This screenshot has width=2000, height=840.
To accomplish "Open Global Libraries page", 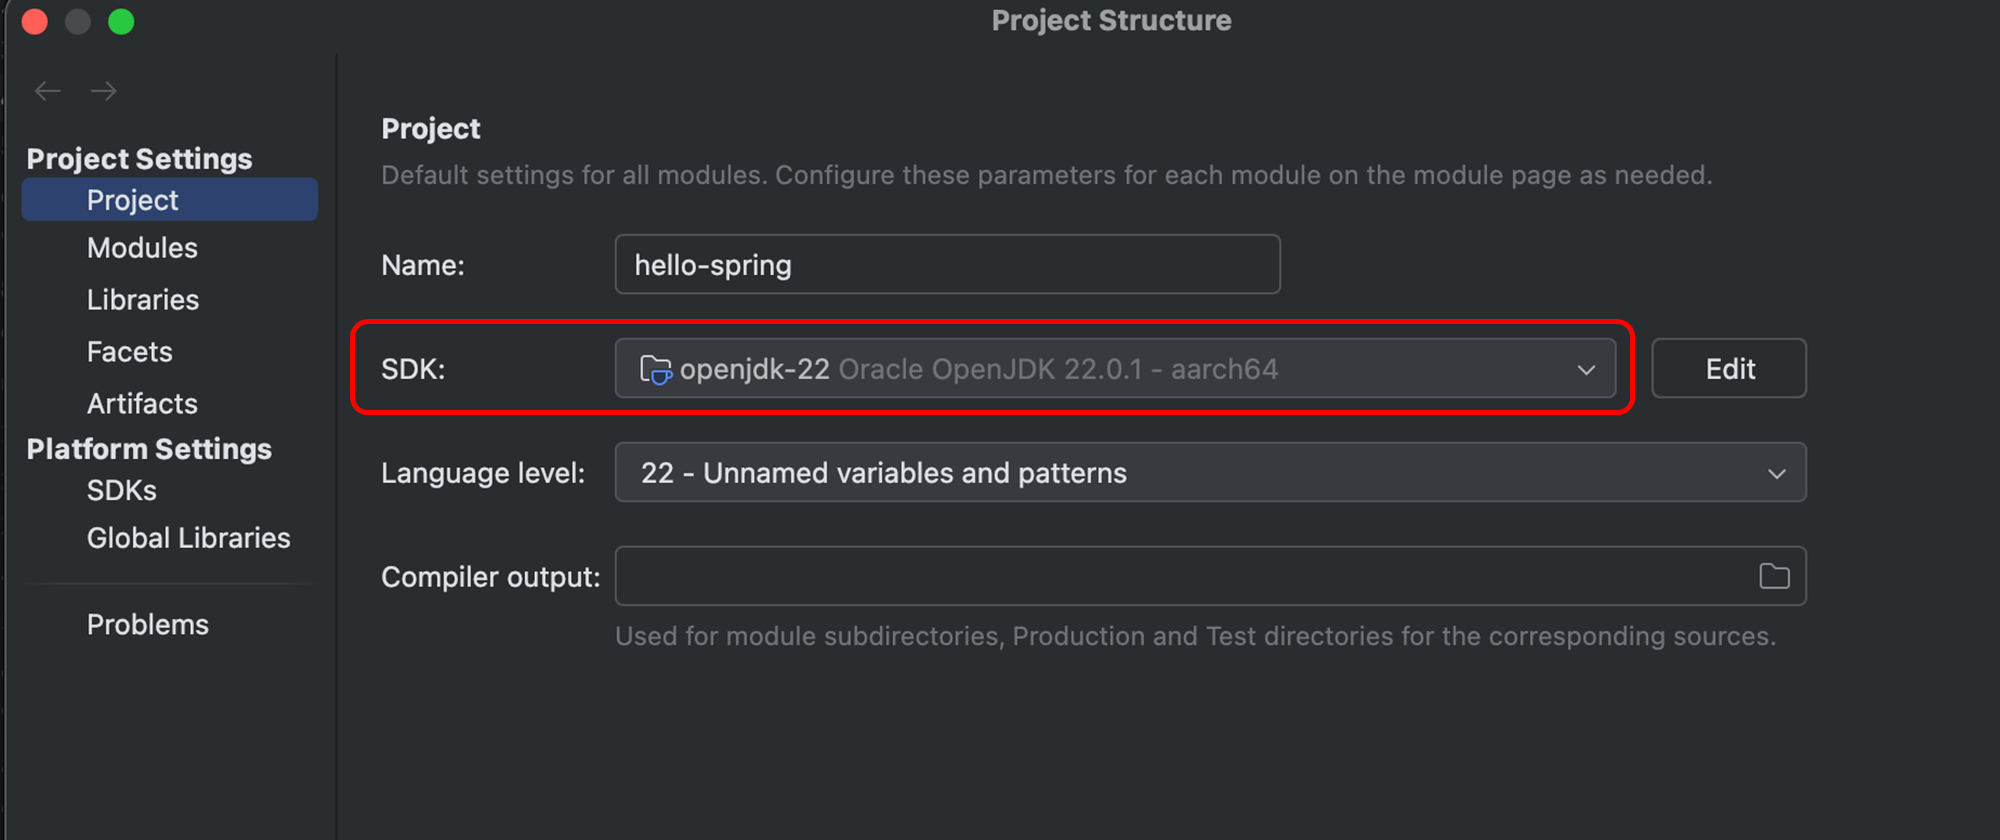I will 188,538.
